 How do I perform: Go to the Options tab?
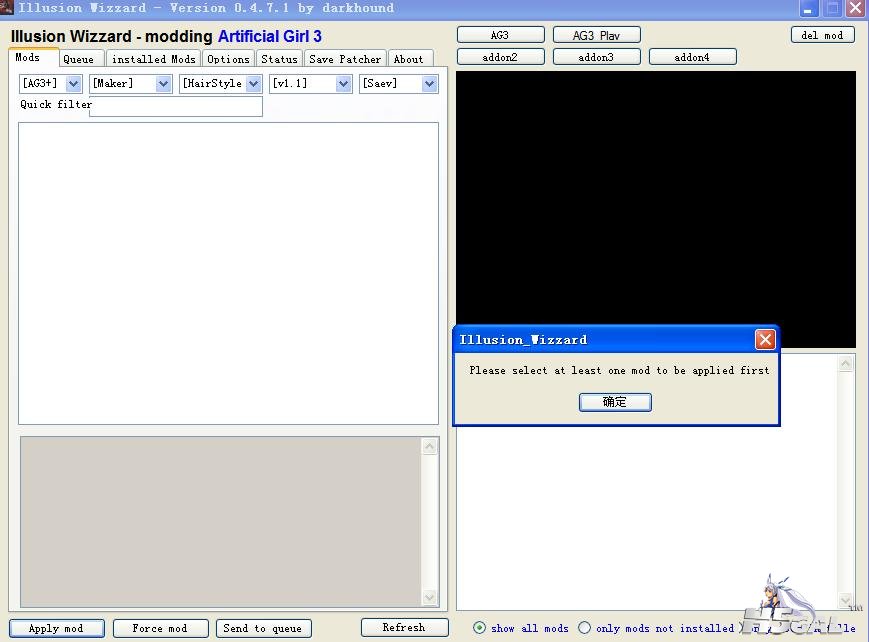point(228,59)
